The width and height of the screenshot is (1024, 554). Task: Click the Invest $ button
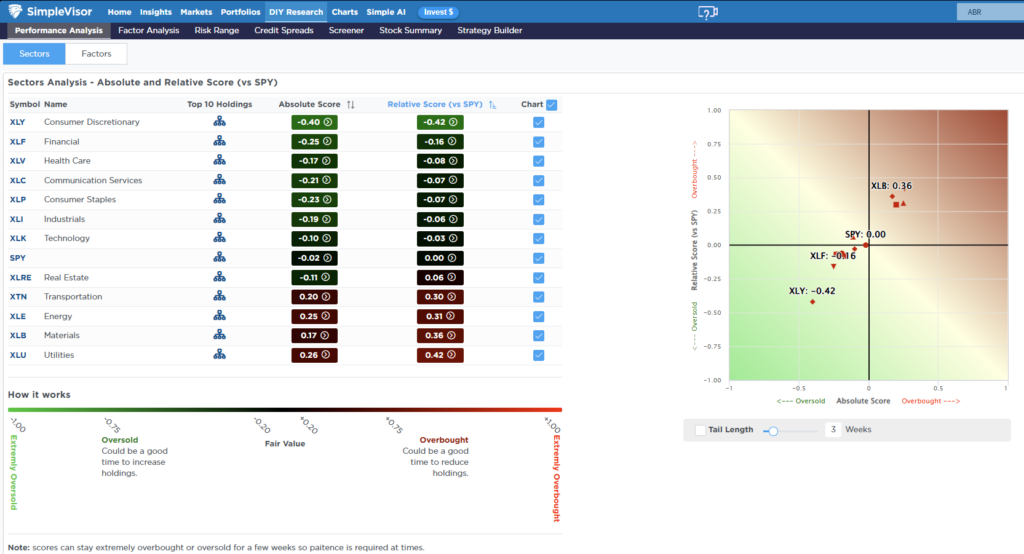438,12
